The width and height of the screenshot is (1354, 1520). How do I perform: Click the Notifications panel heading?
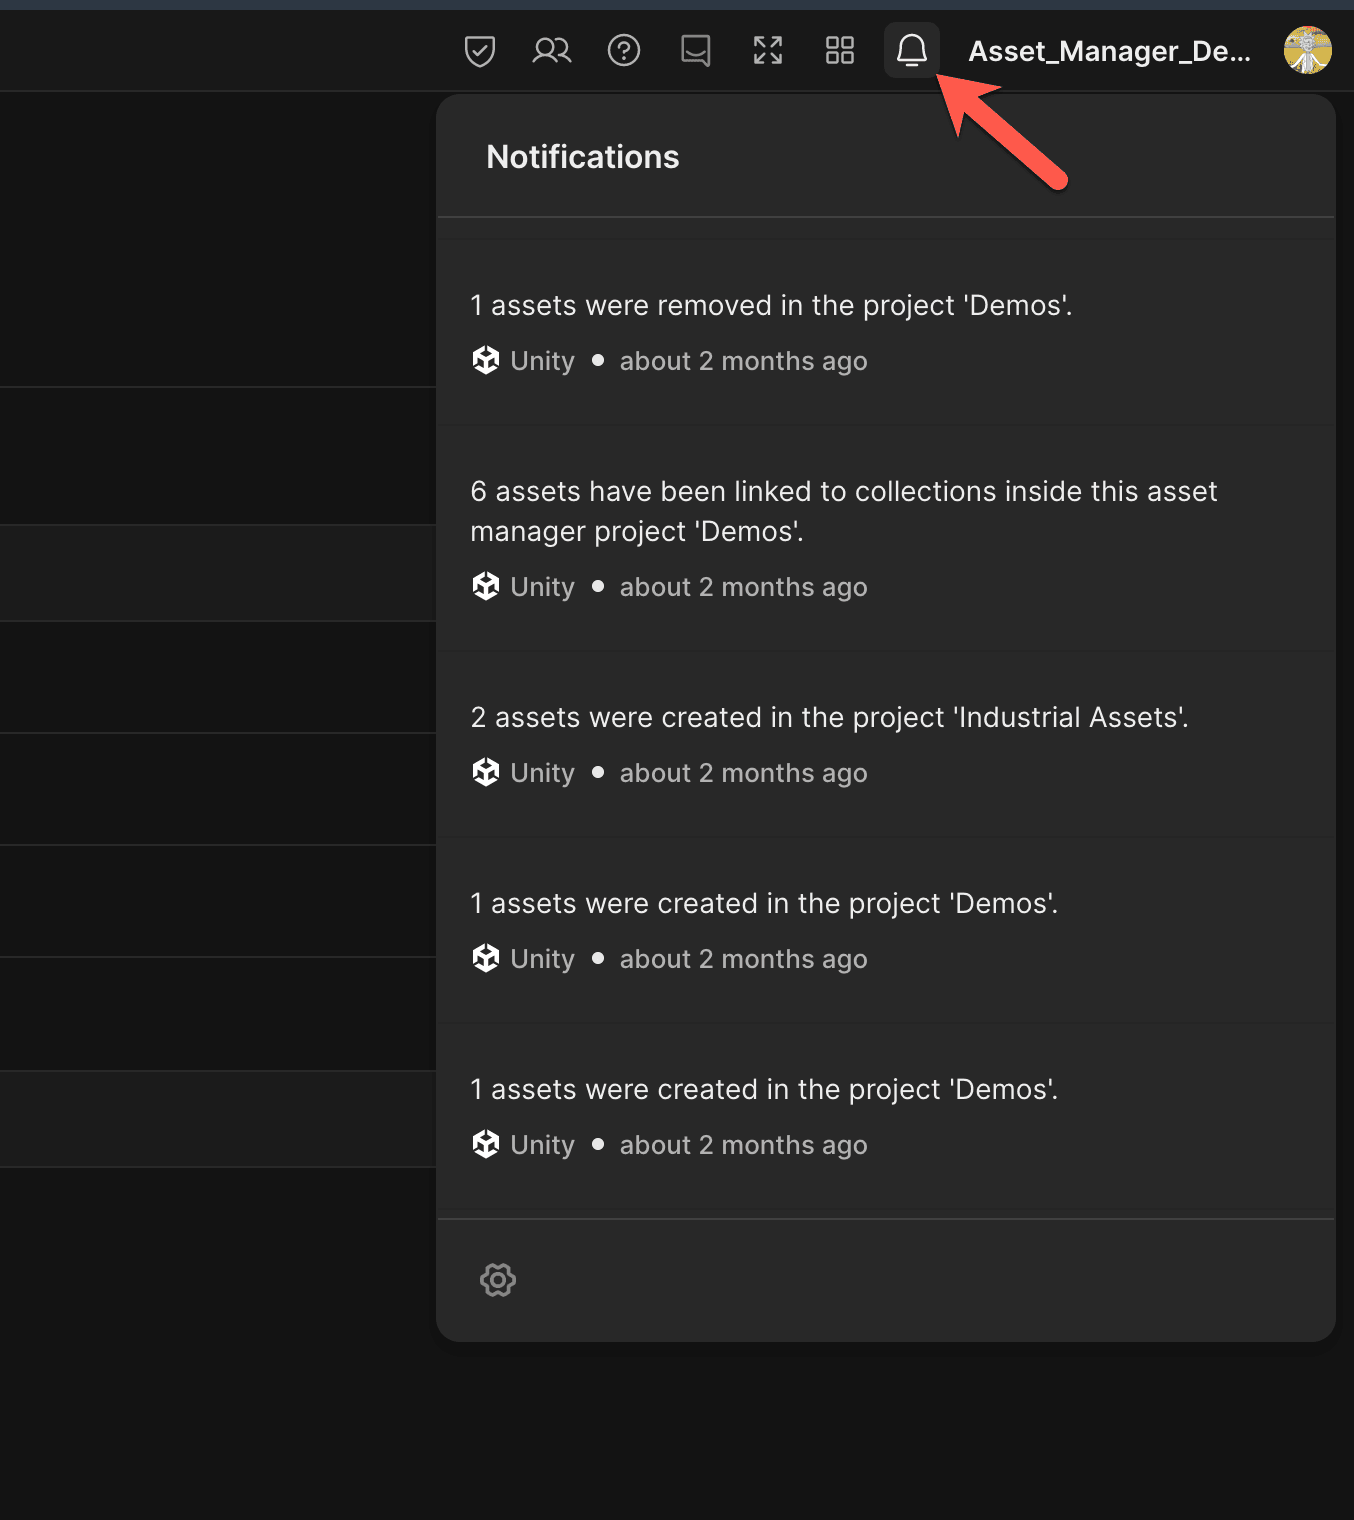coord(582,157)
